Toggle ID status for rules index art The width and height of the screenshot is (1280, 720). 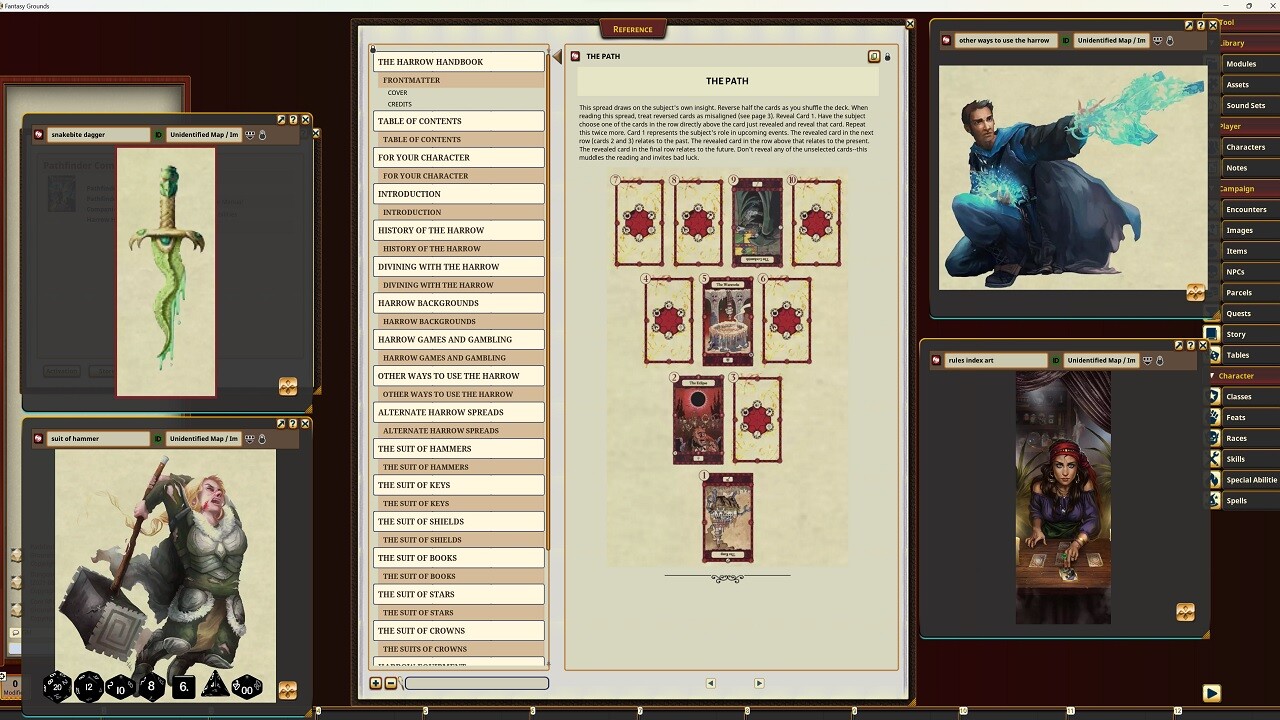1056,360
